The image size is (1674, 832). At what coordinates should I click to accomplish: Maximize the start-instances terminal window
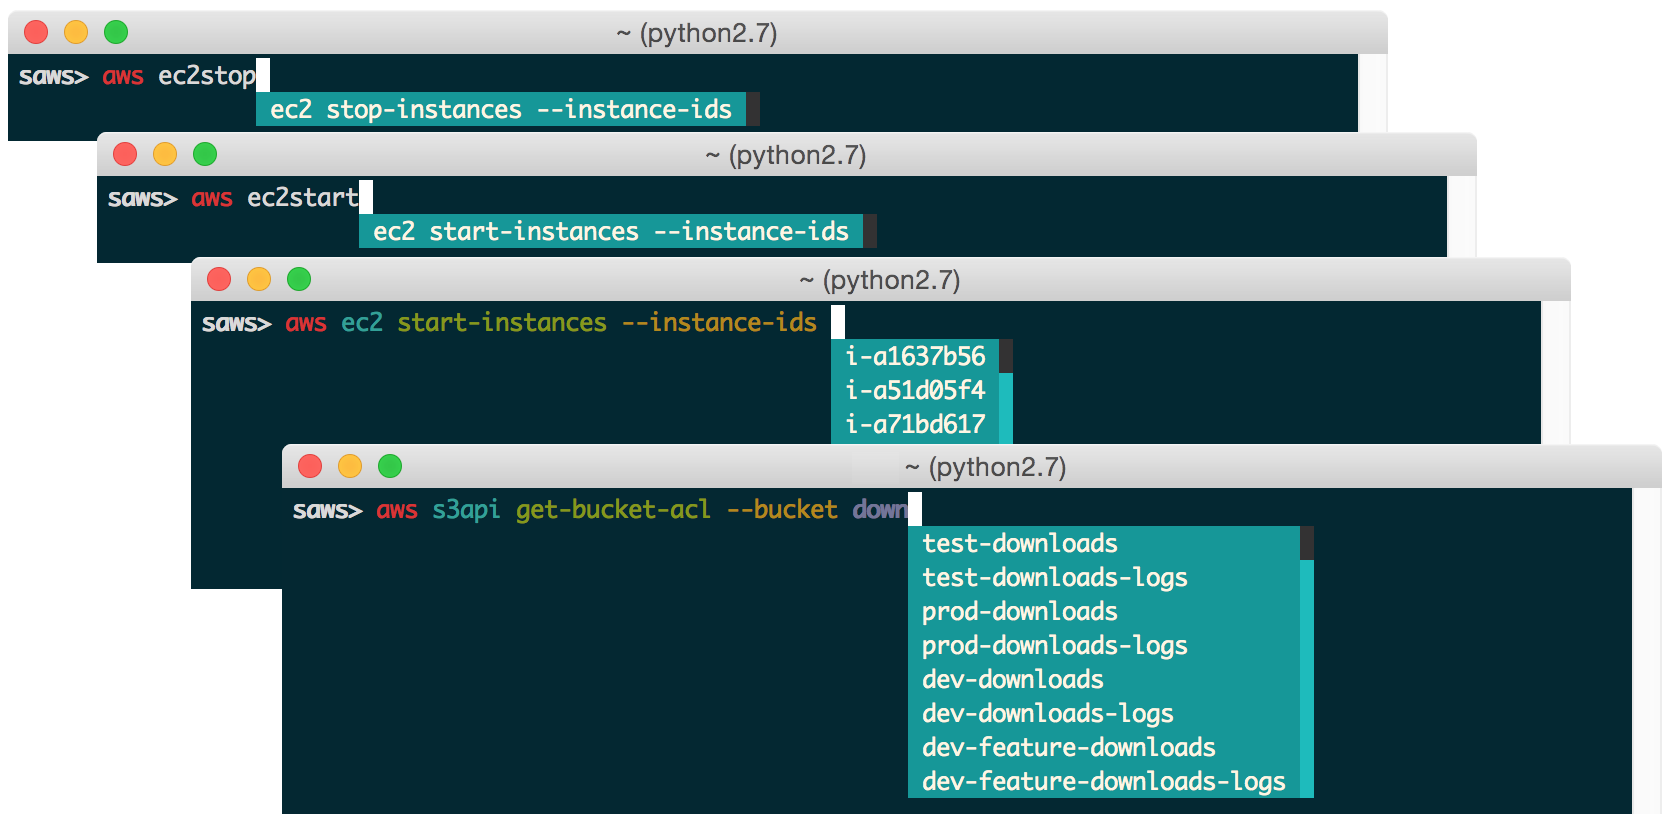(299, 279)
